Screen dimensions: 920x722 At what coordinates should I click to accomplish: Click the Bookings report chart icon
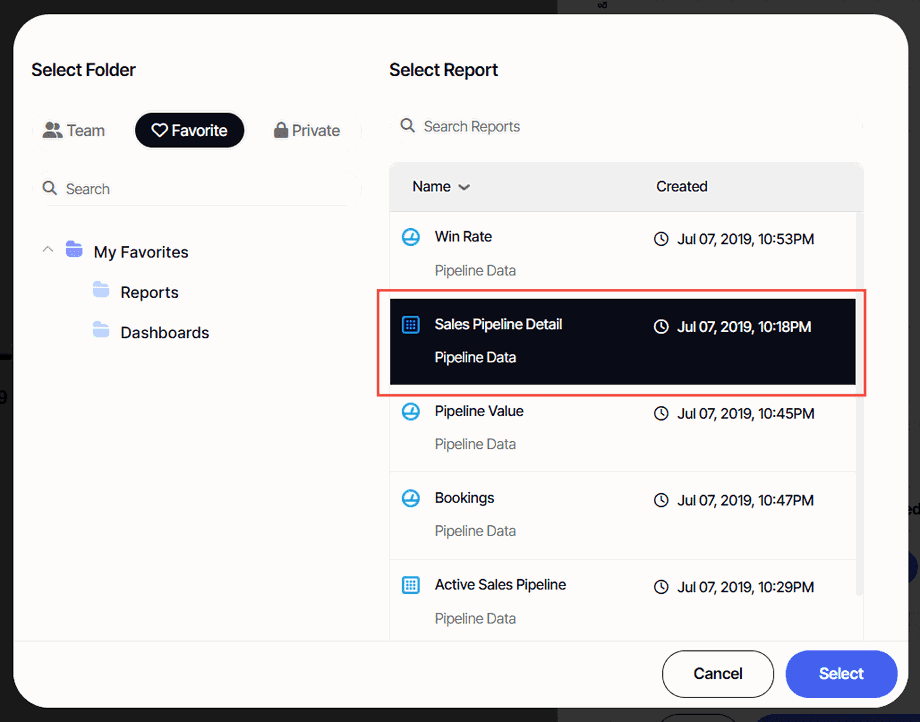click(410, 499)
